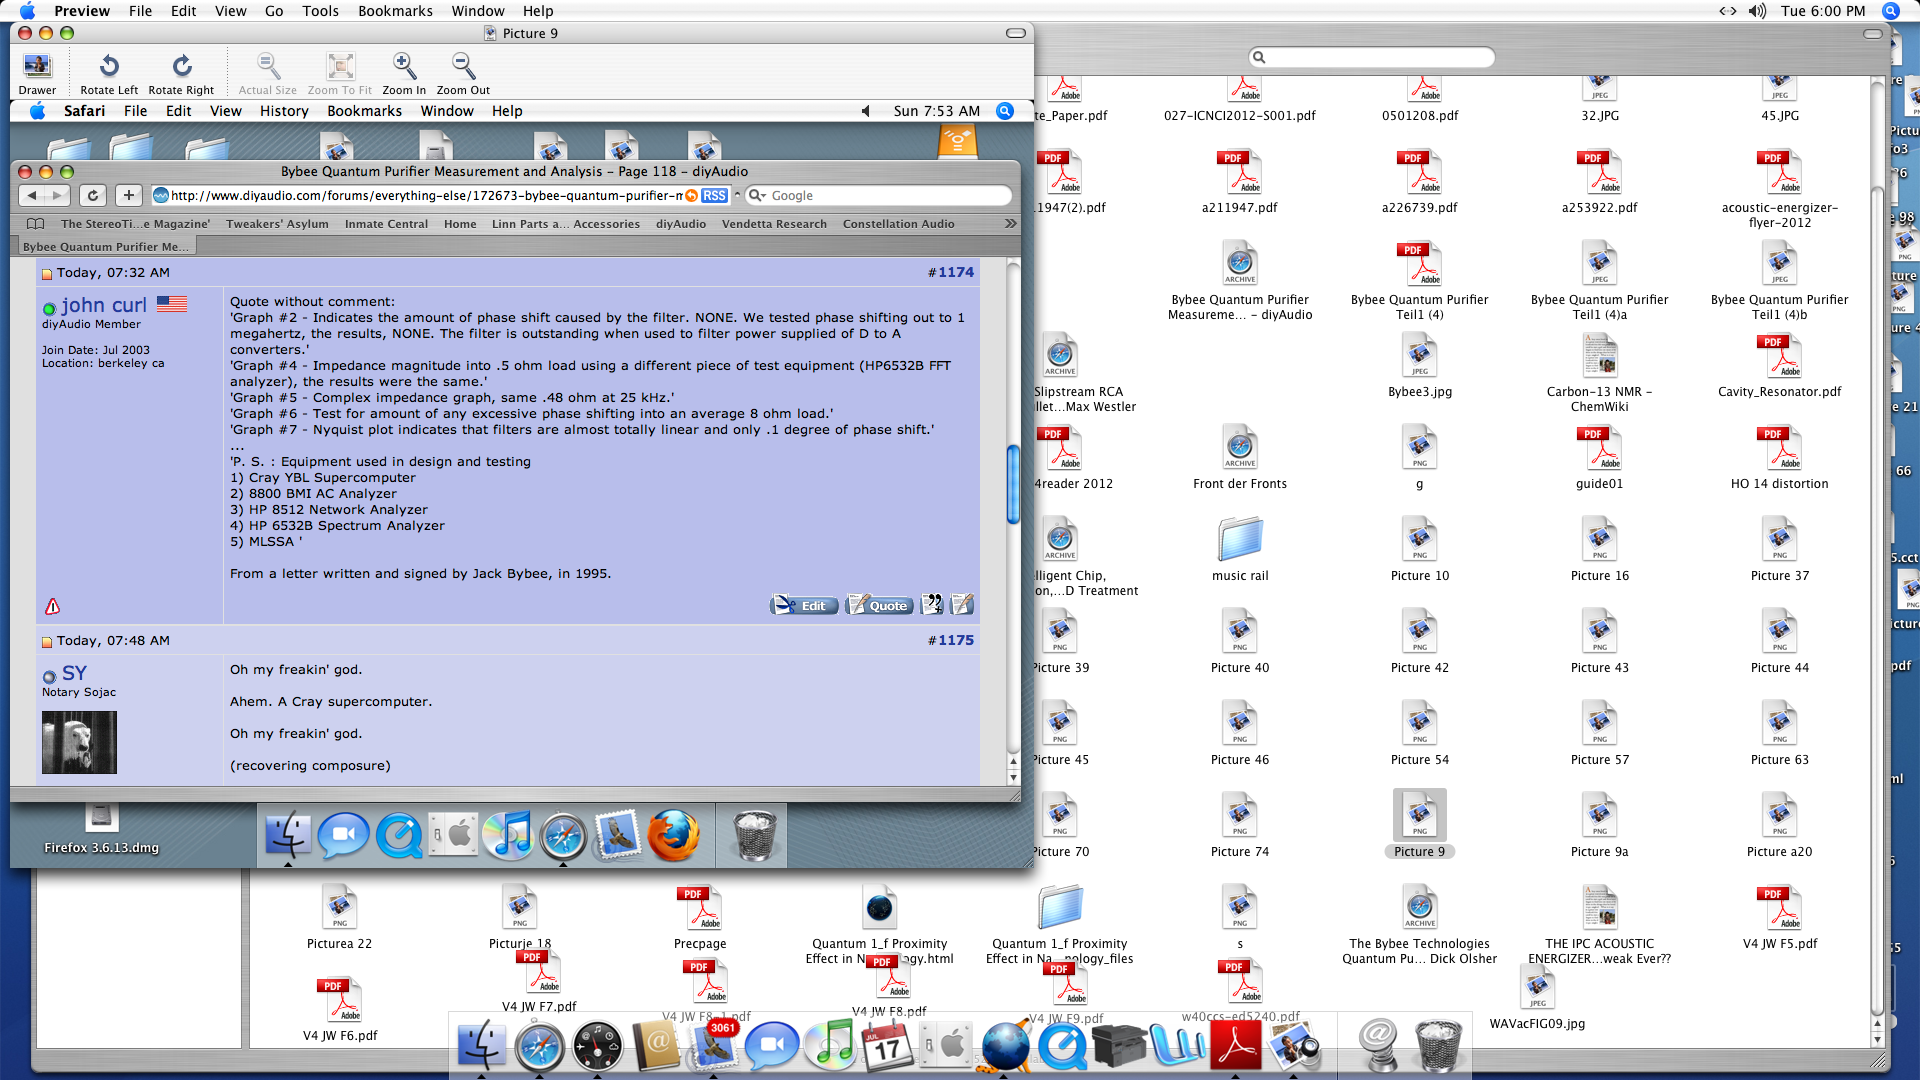The image size is (1920, 1080).
Task: Open the Preview application menu
Action: (x=82, y=11)
